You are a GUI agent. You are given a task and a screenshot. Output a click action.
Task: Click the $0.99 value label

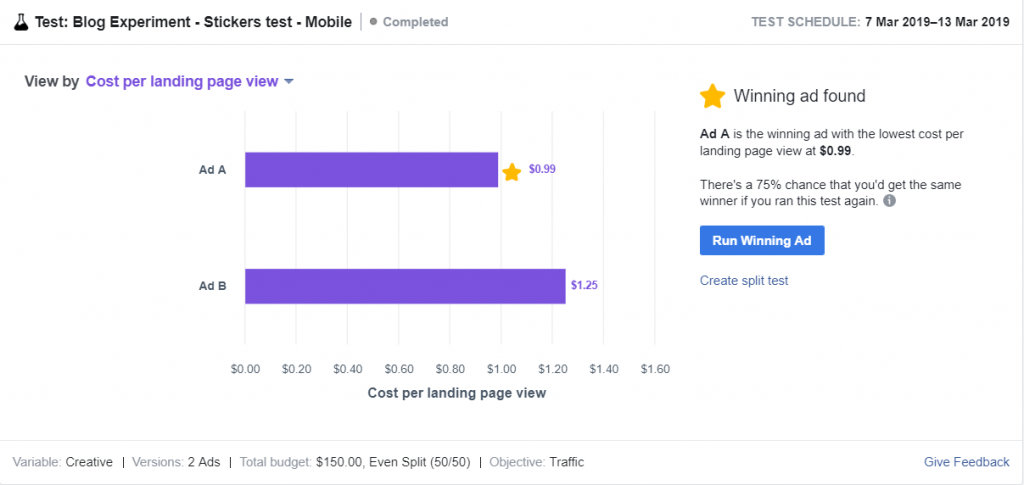[x=542, y=169]
